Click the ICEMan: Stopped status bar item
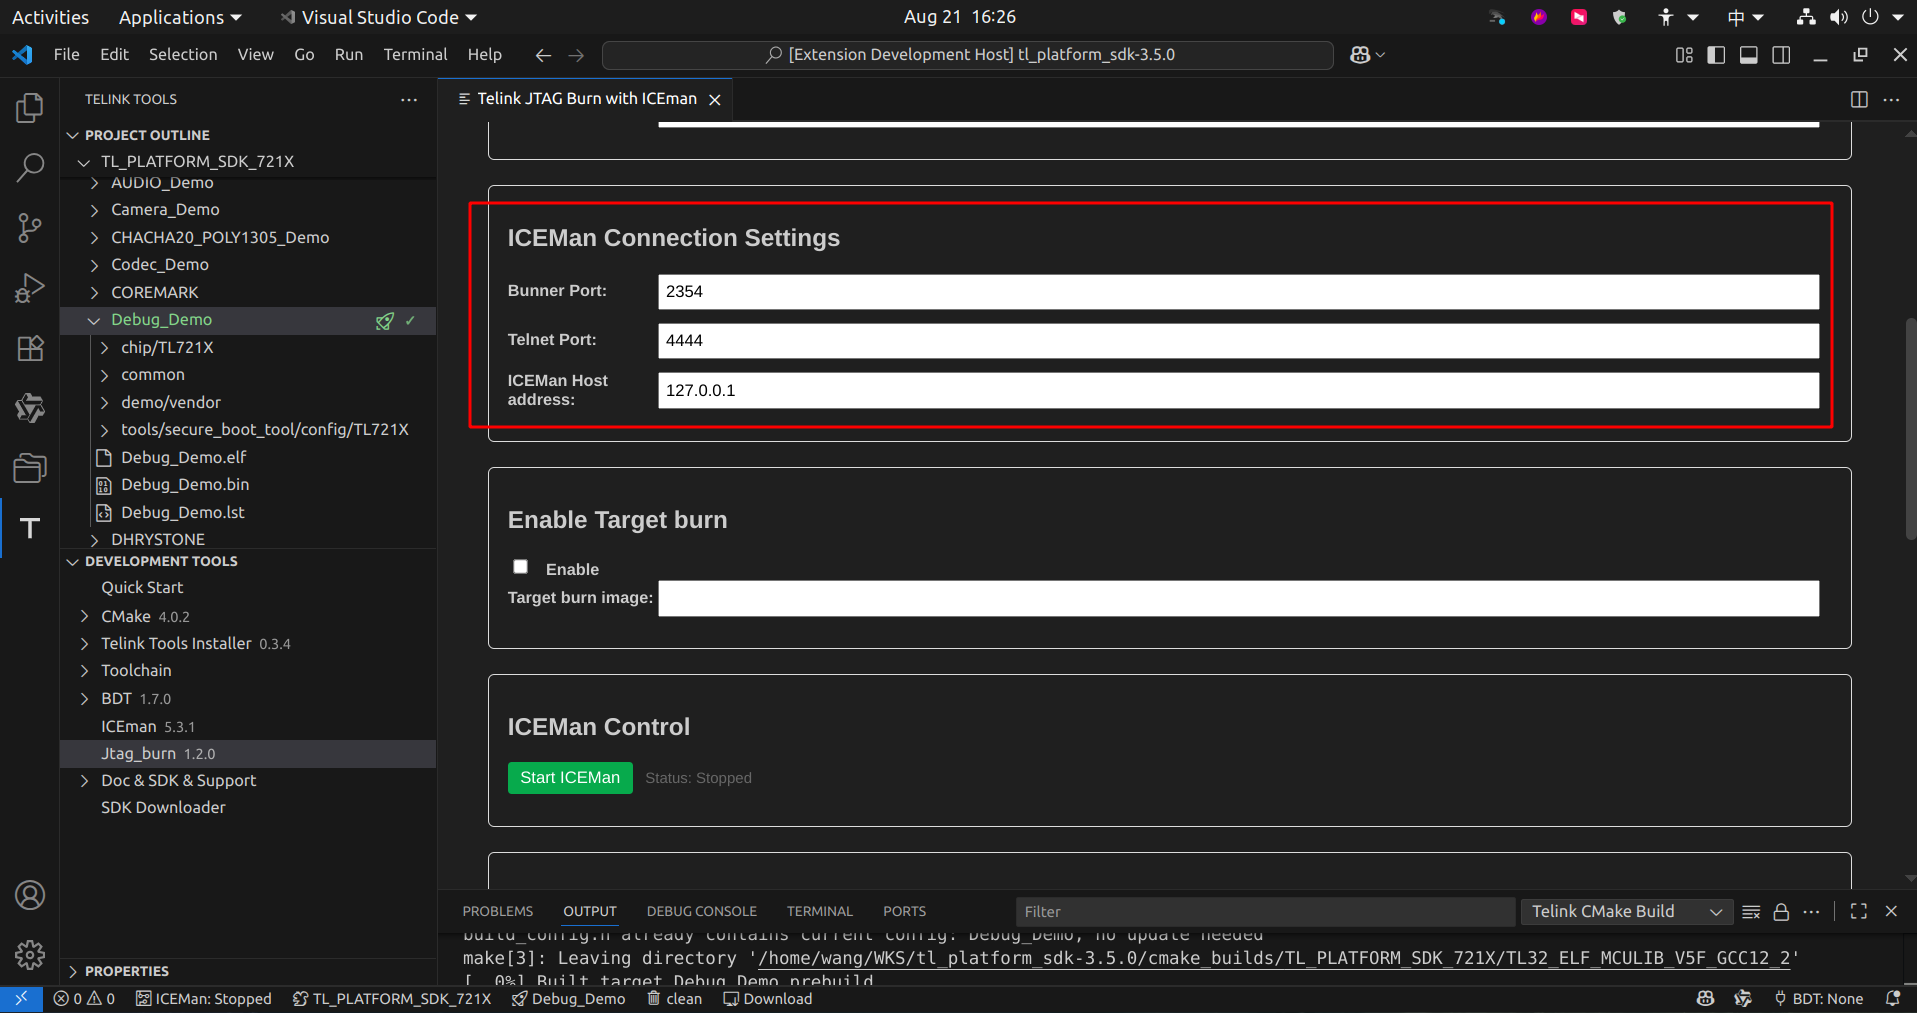Image resolution: width=1917 pixels, height=1013 pixels. point(204,998)
